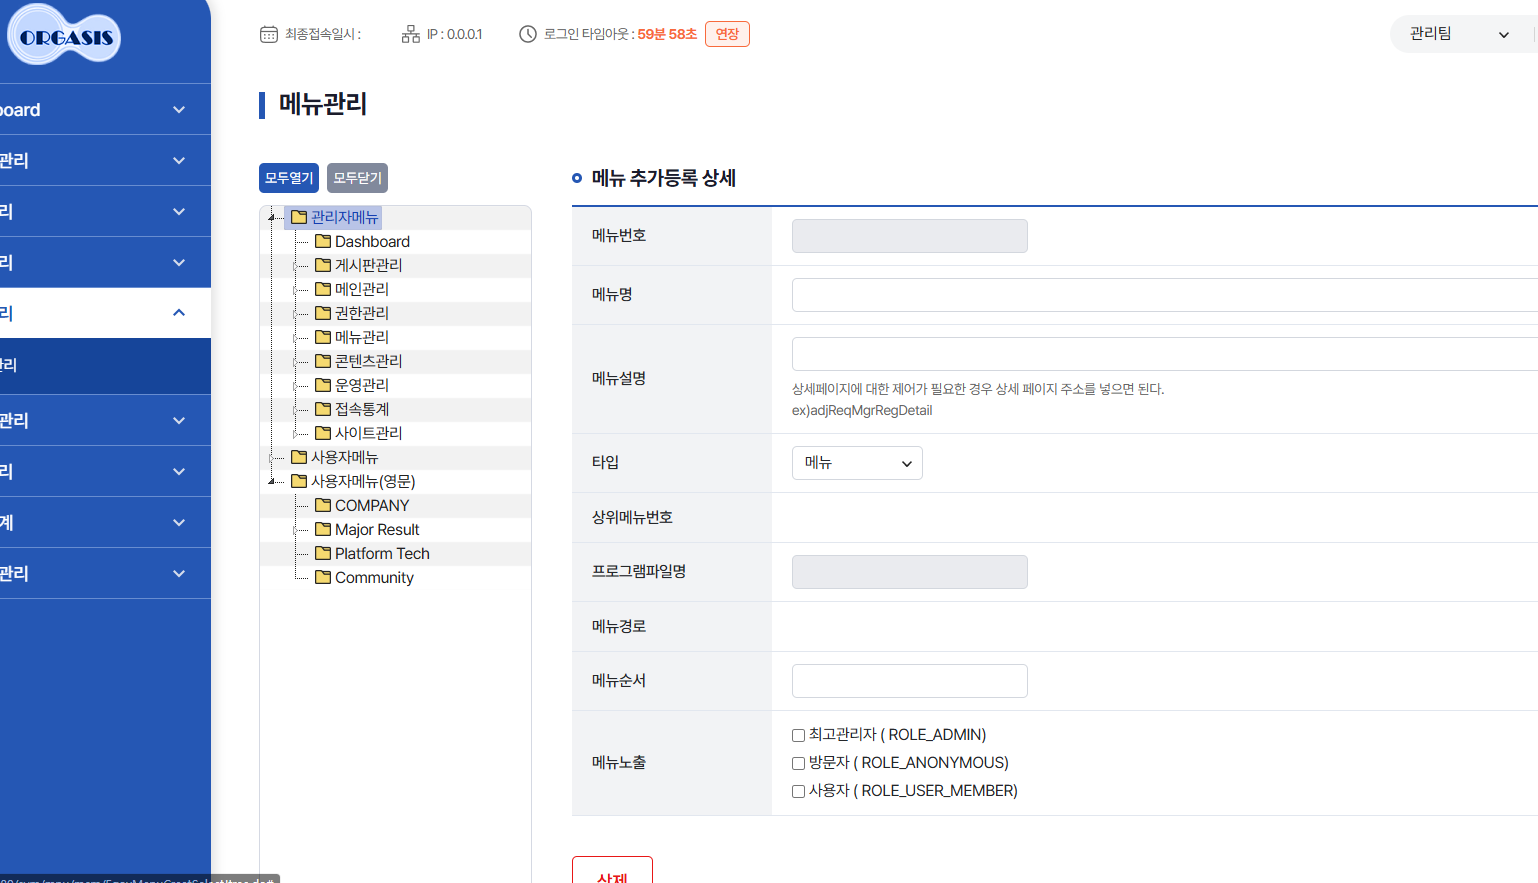The image size is (1538, 883).
Task: Open the 관리팀 dropdown at top right
Action: (1459, 34)
